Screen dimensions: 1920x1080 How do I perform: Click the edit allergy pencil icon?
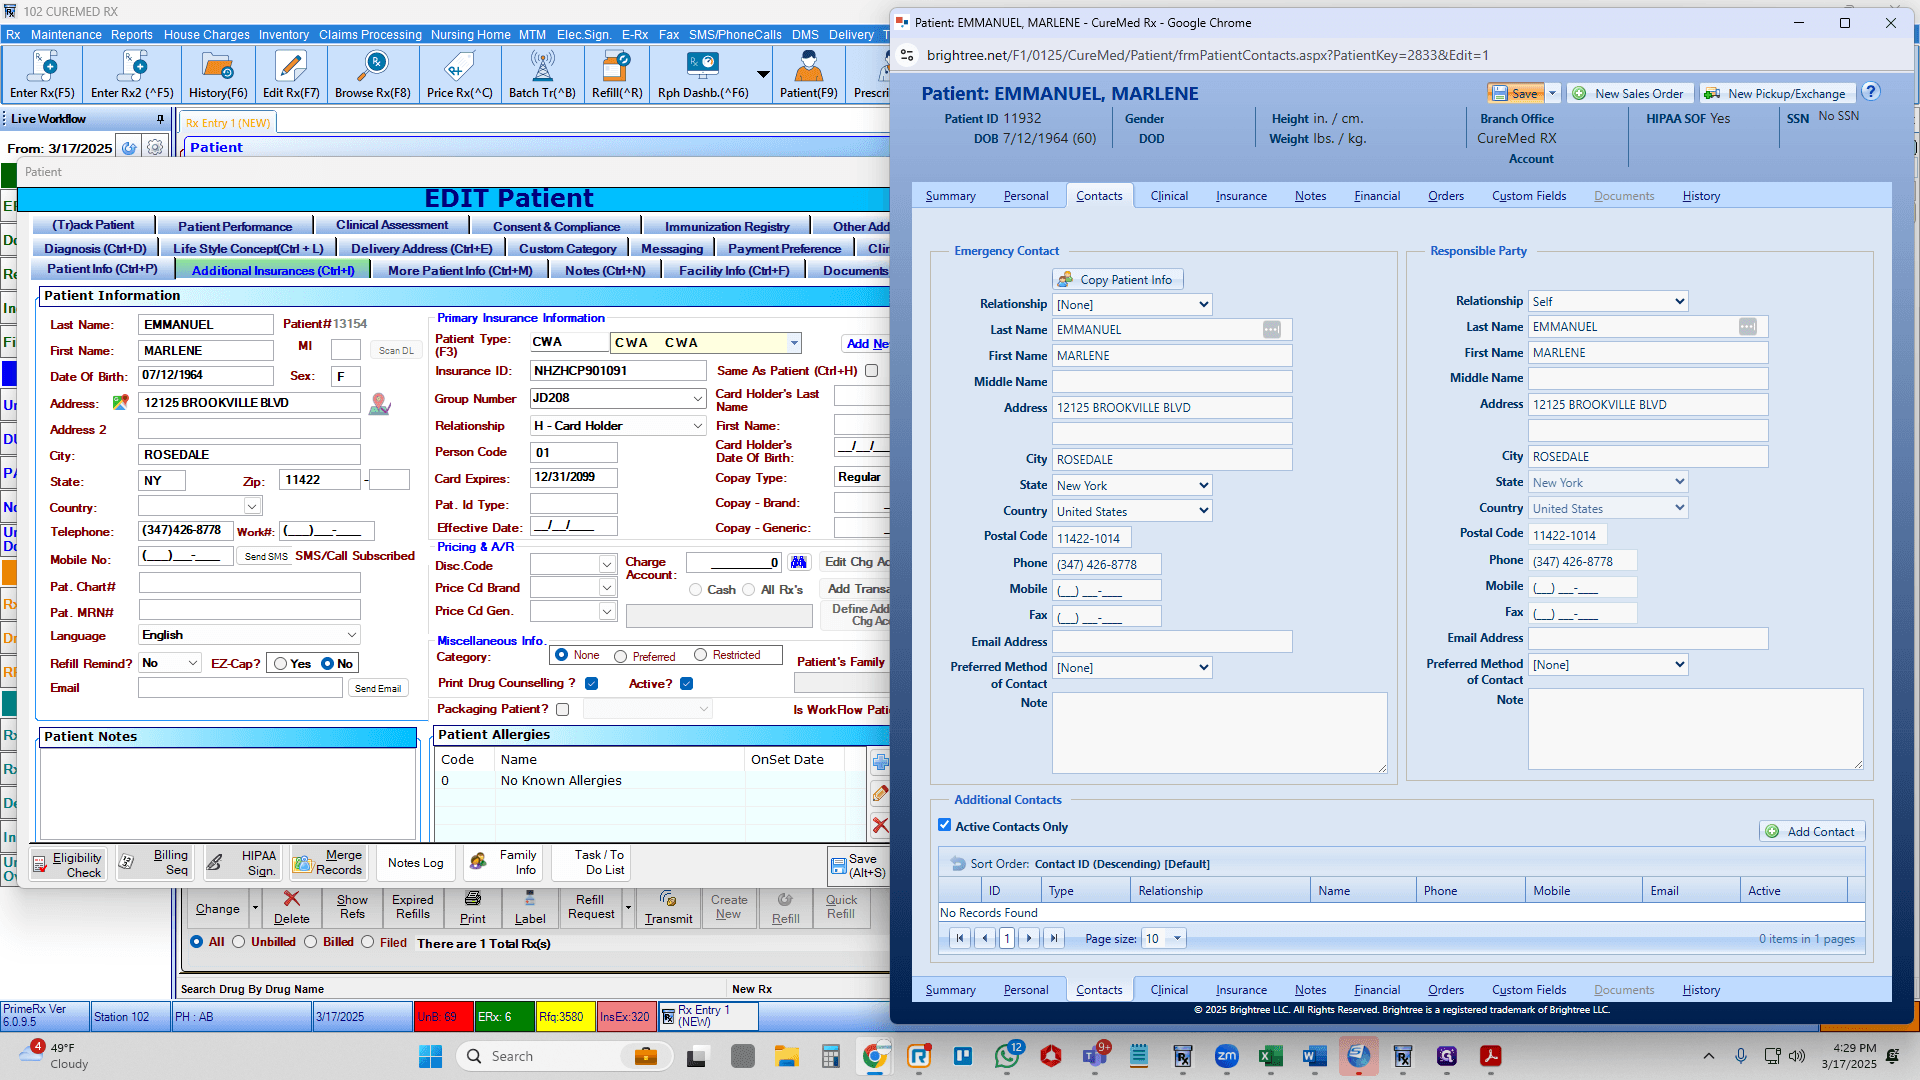pyautogui.click(x=880, y=794)
